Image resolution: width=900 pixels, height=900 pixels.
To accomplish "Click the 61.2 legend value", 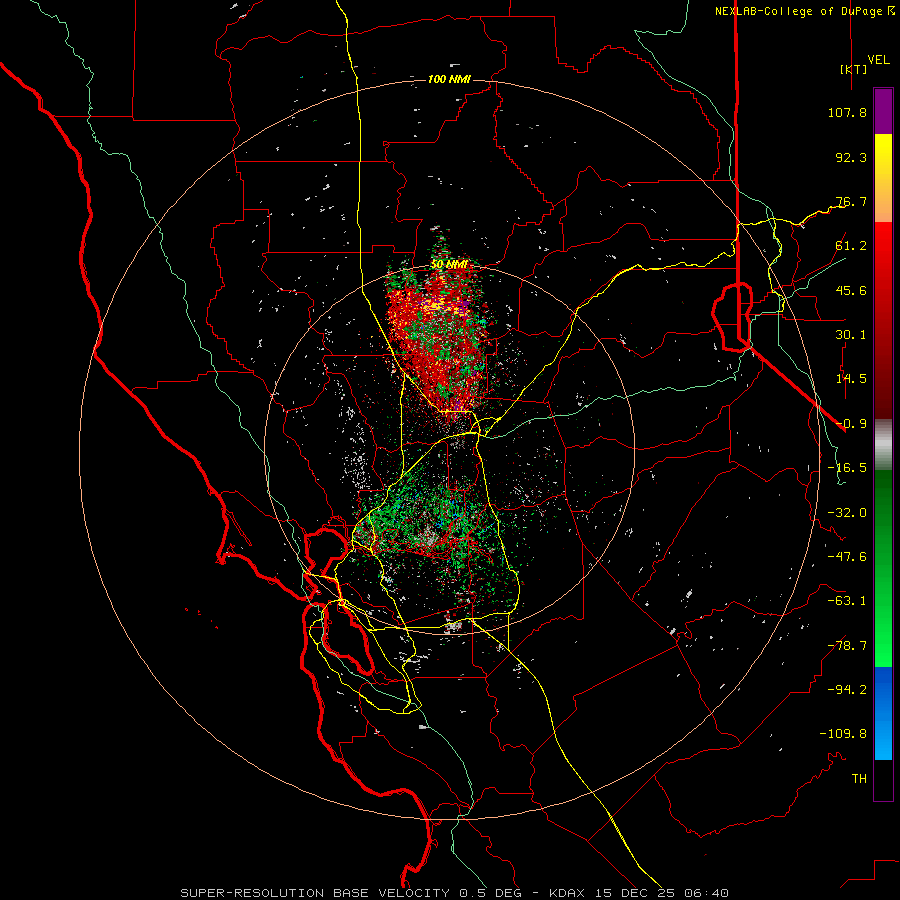I will tap(851, 246).
